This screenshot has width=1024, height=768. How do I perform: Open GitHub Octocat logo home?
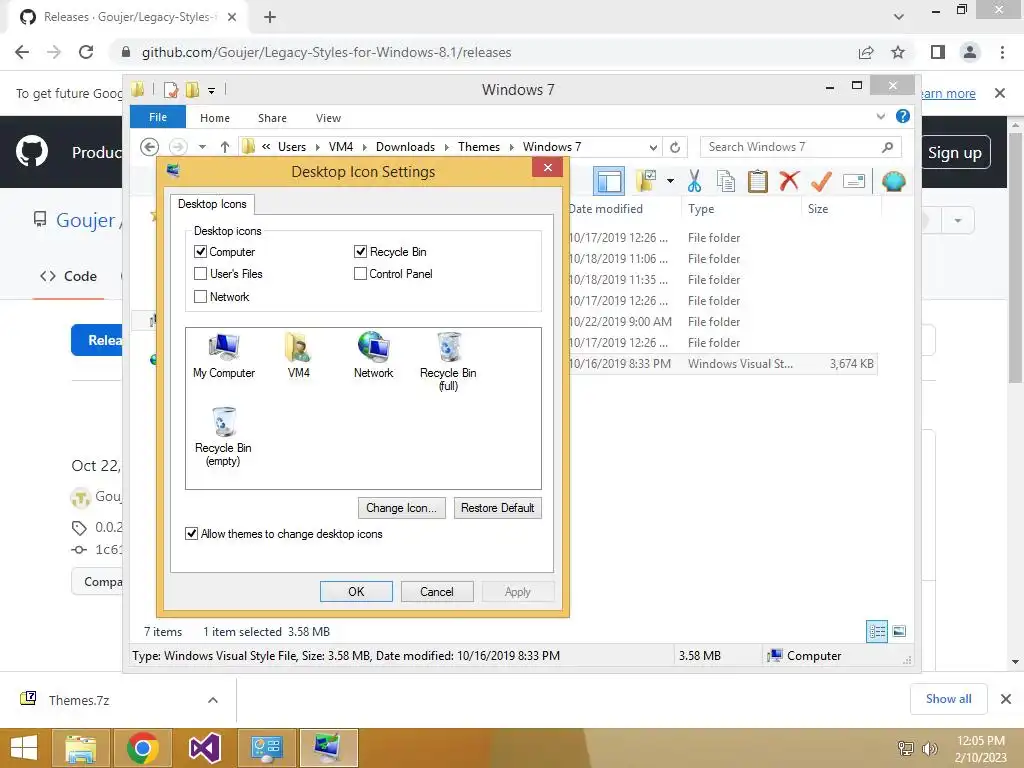(32, 152)
